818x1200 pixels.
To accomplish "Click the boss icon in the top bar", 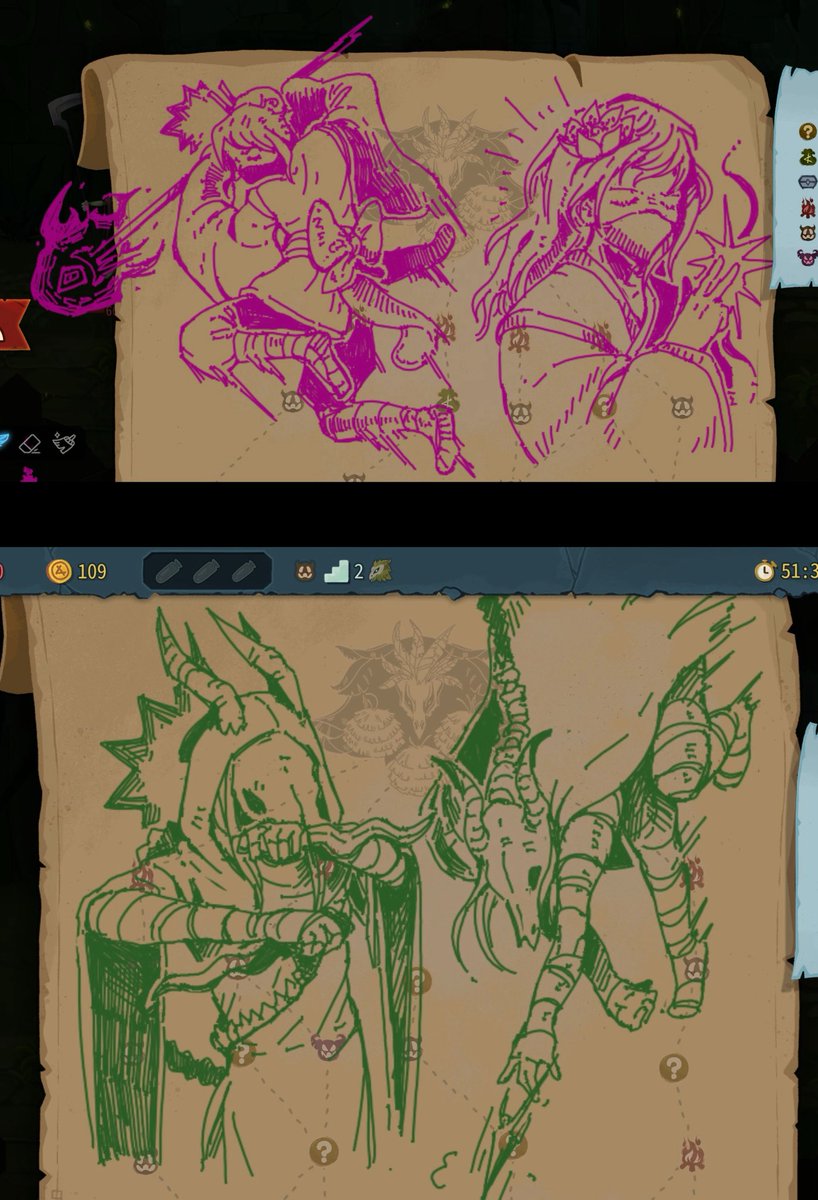I will (379, 571).
